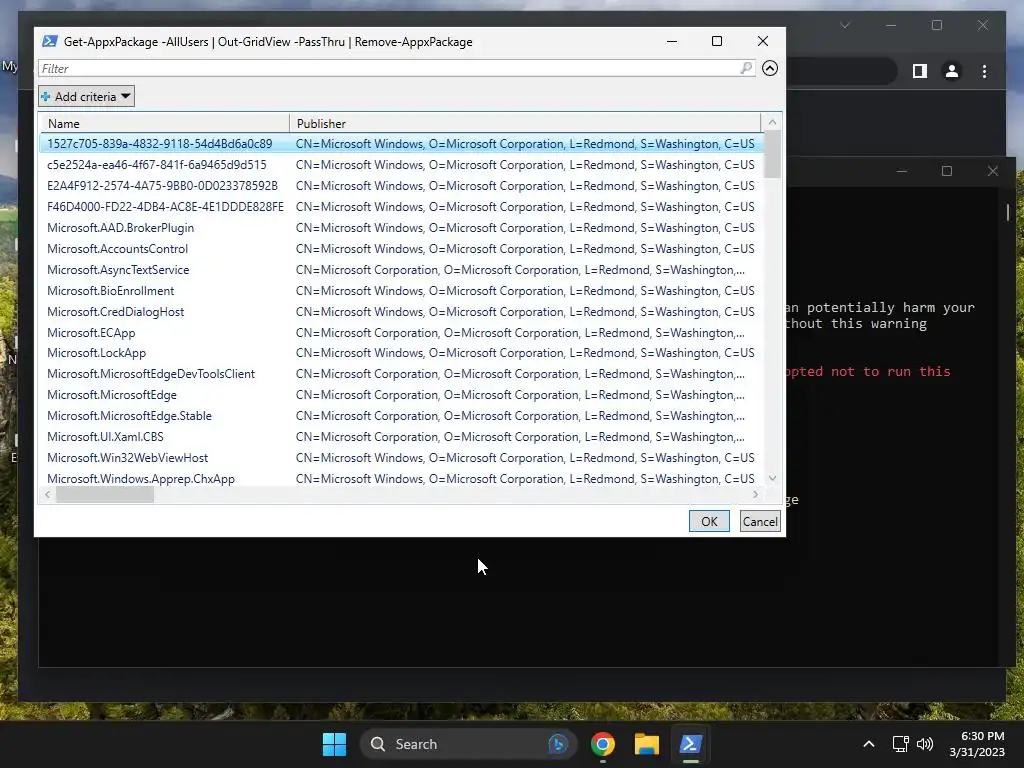Screen dimensions: 1024x768
Task: Minimize the background PowerShell console window
Action: [901, 171]
